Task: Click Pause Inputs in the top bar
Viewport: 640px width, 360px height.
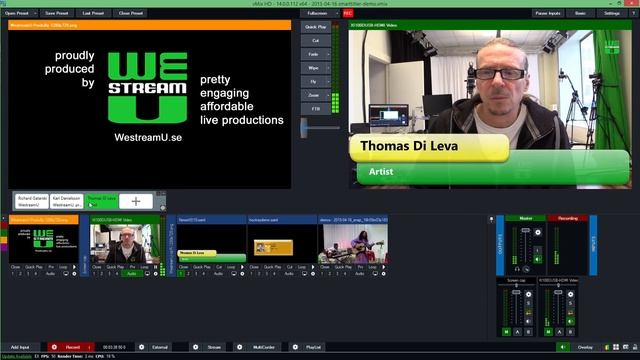Action: [548, 13]
